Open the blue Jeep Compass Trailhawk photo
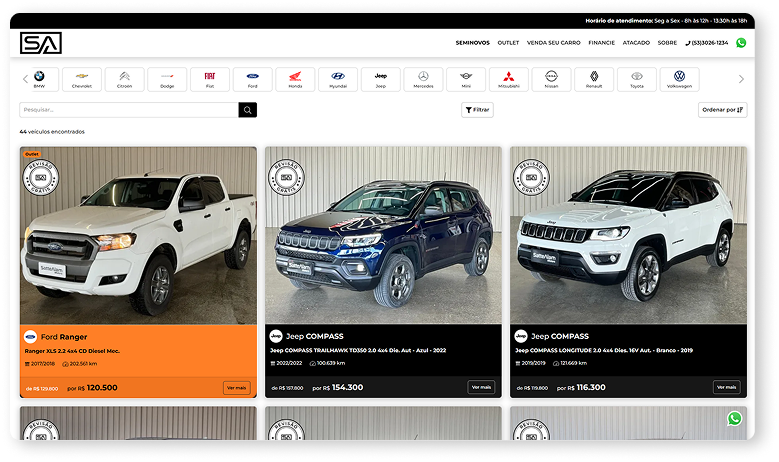 pos(383,235)
